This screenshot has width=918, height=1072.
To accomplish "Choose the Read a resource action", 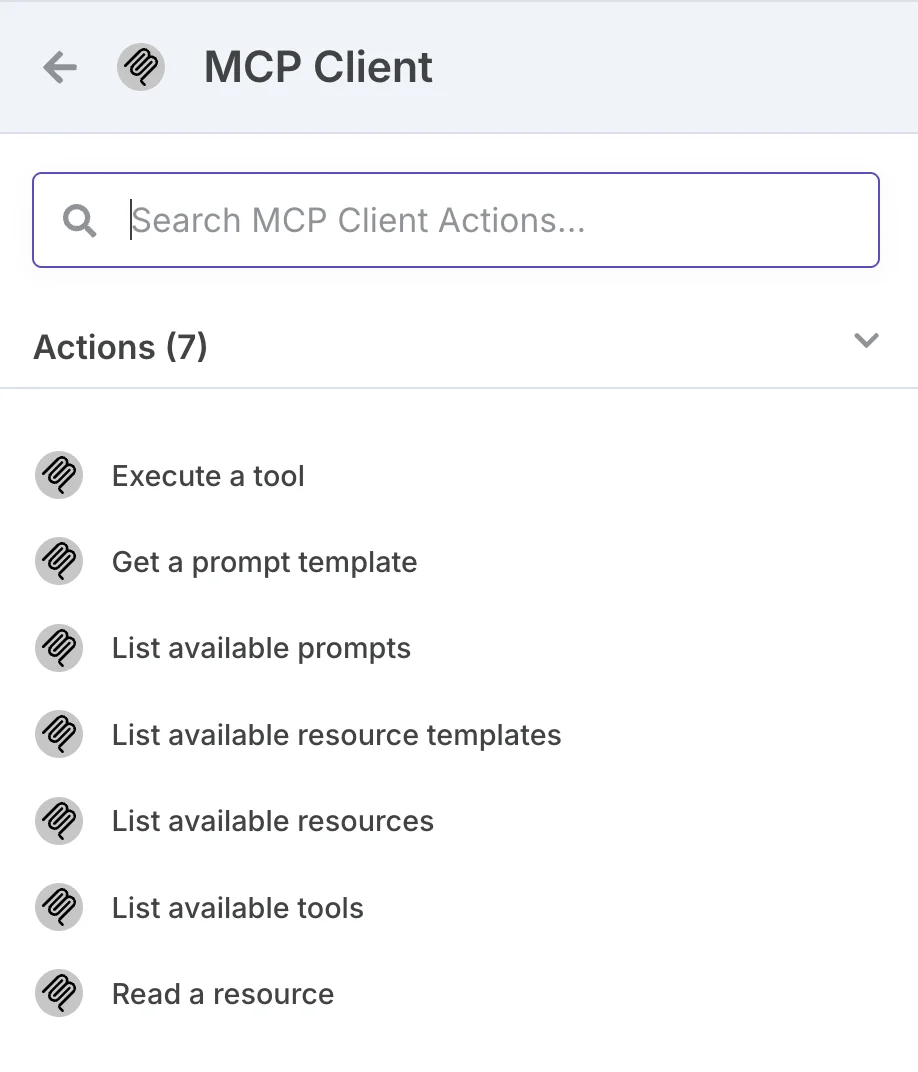I will 222,993.
